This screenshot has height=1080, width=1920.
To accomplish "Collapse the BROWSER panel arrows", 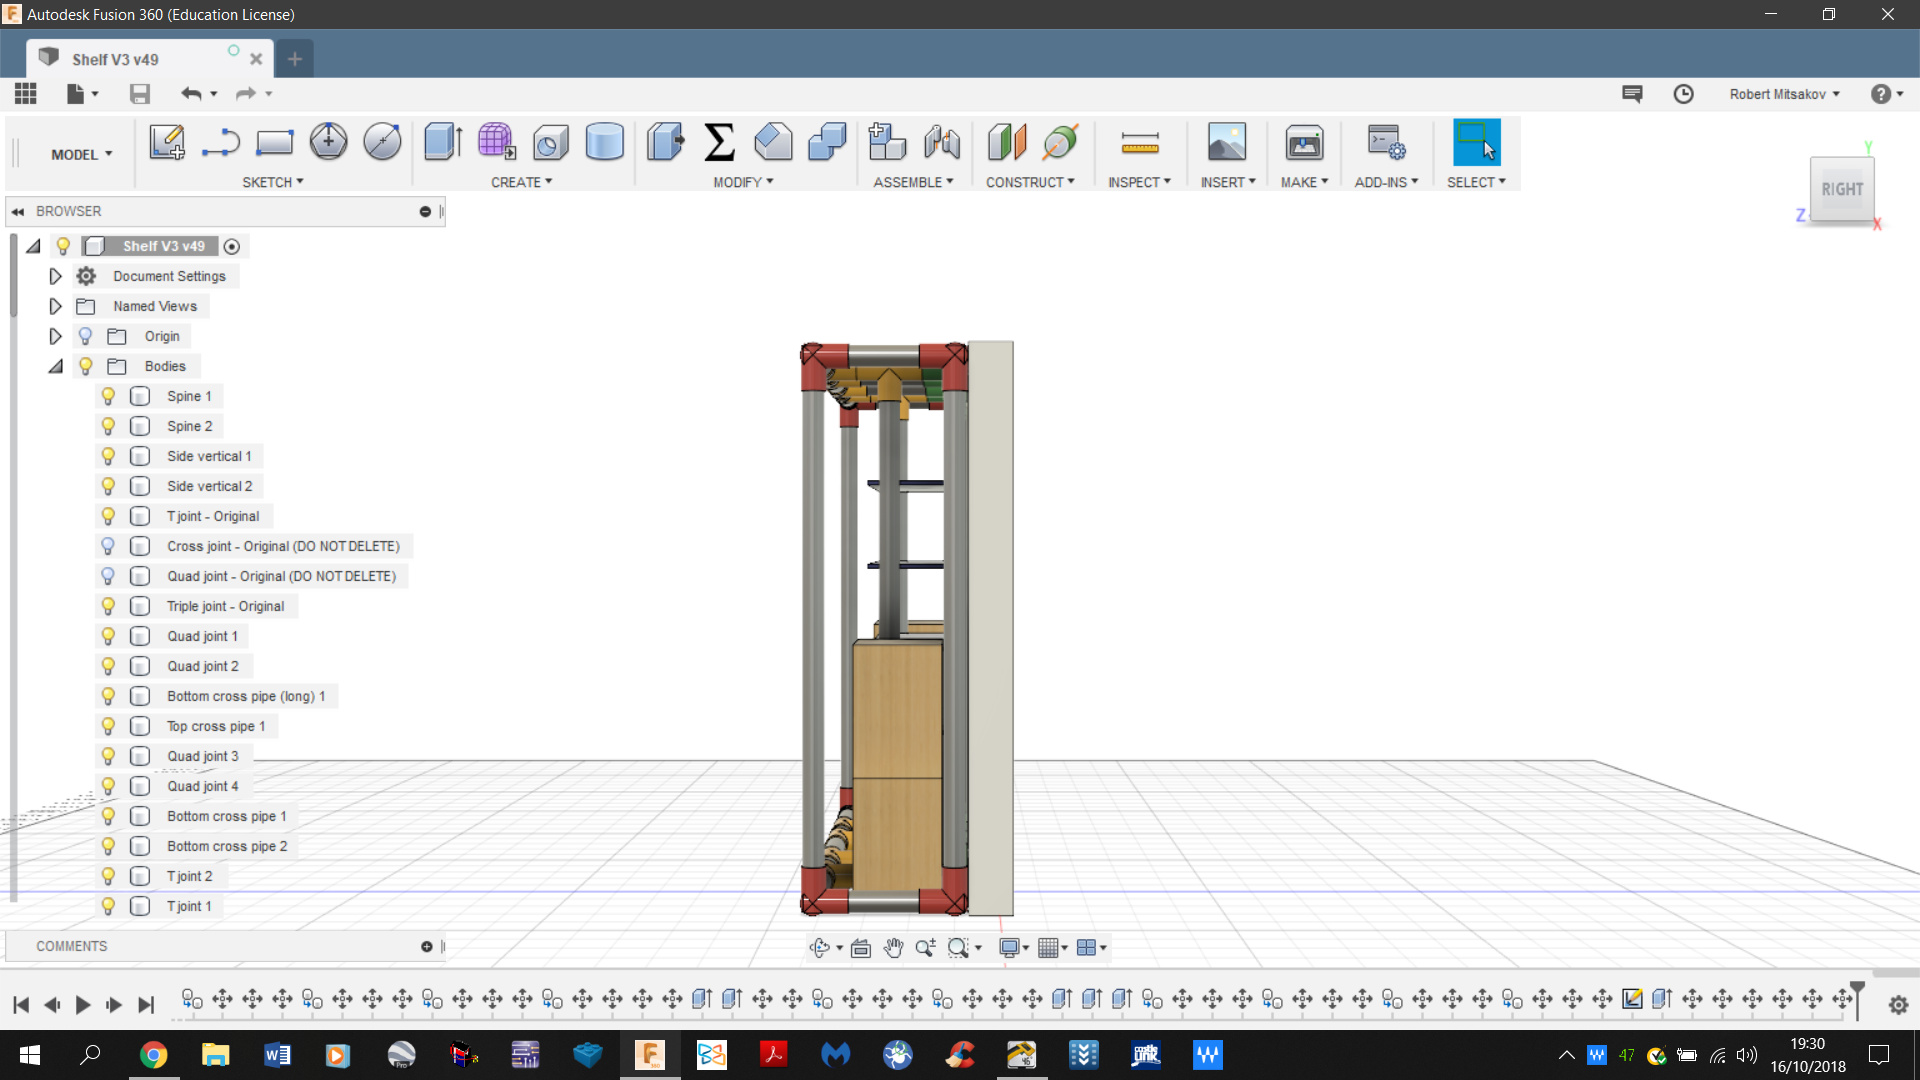I will (18, 212).
